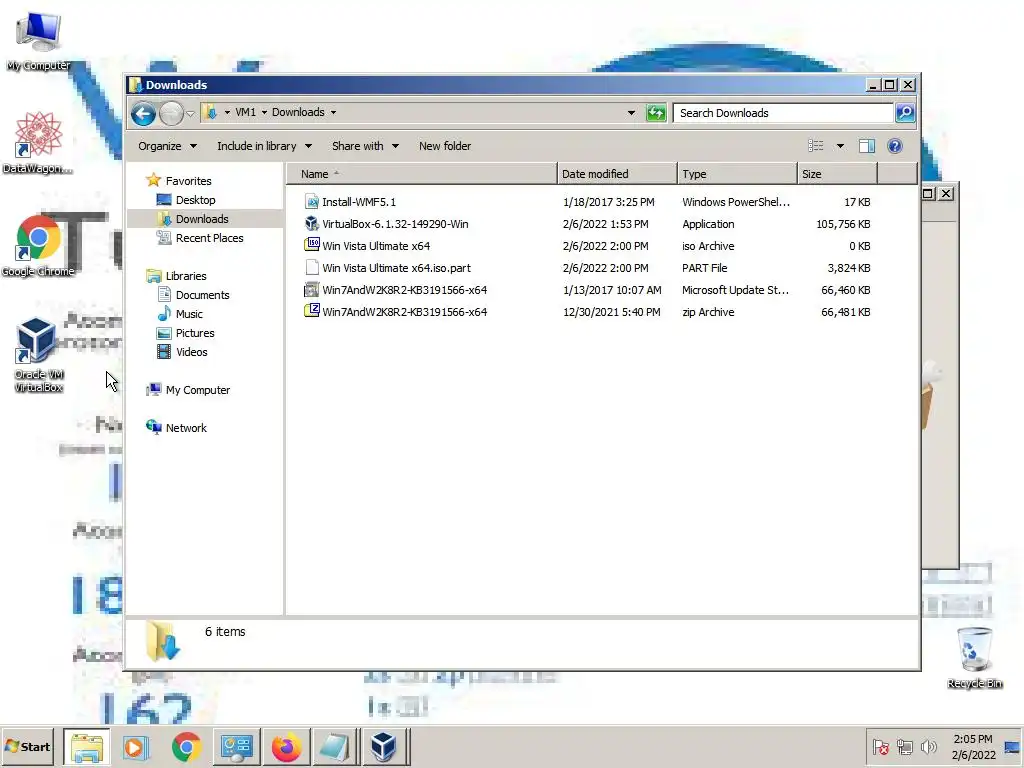Sort by the Size column header
Image resolution: width=1024 pixels, height=768 pixels.
click(837, 174)
